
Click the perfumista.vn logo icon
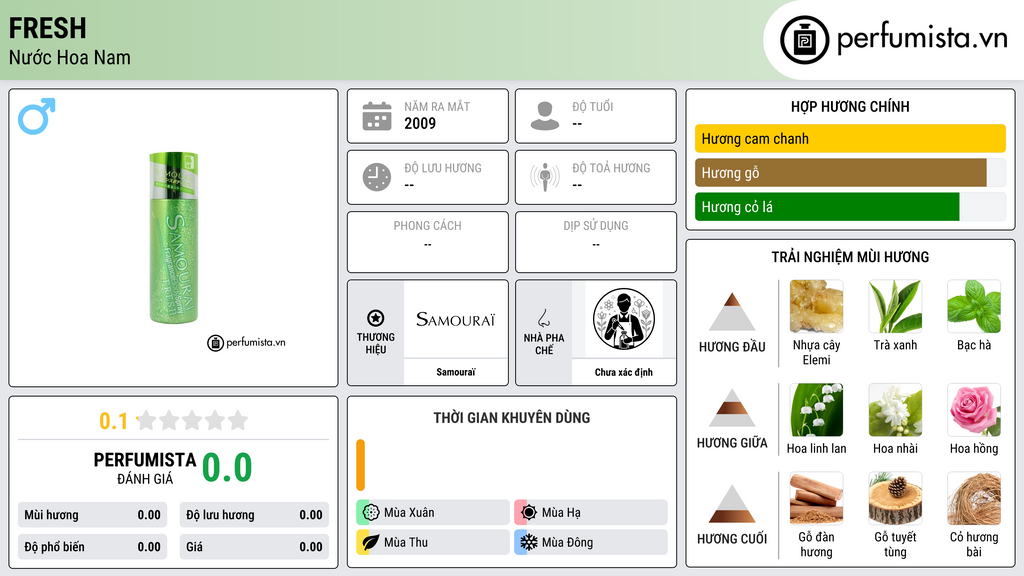tap(805, 40)
